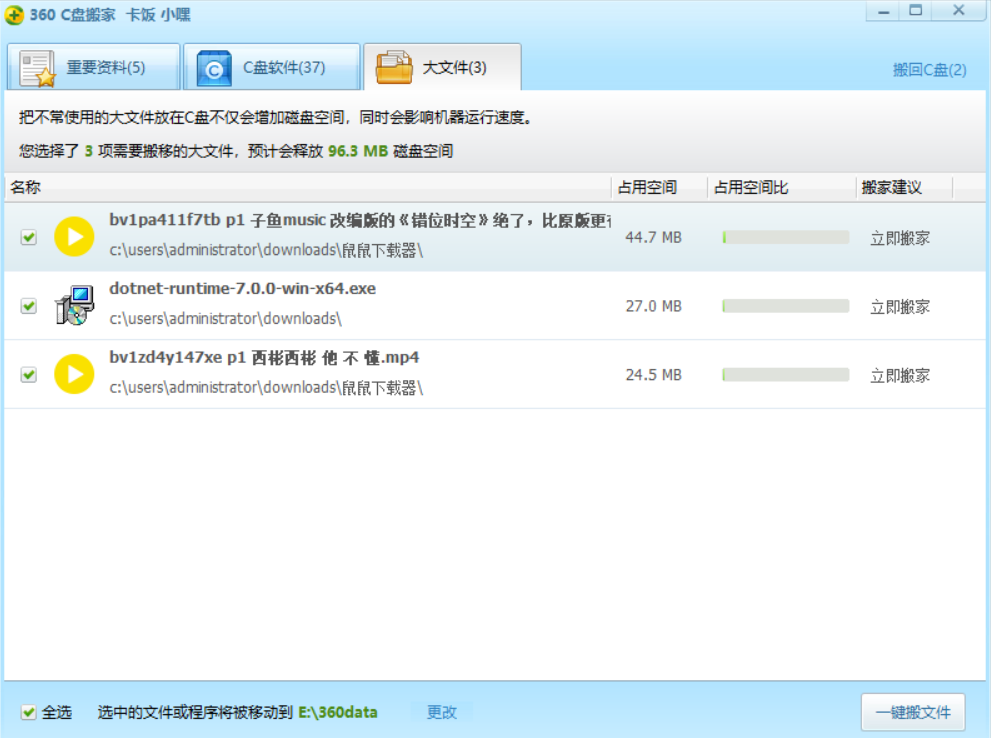Select the bv1pa411f7tb 子鱼music file name

click(360, 221)
